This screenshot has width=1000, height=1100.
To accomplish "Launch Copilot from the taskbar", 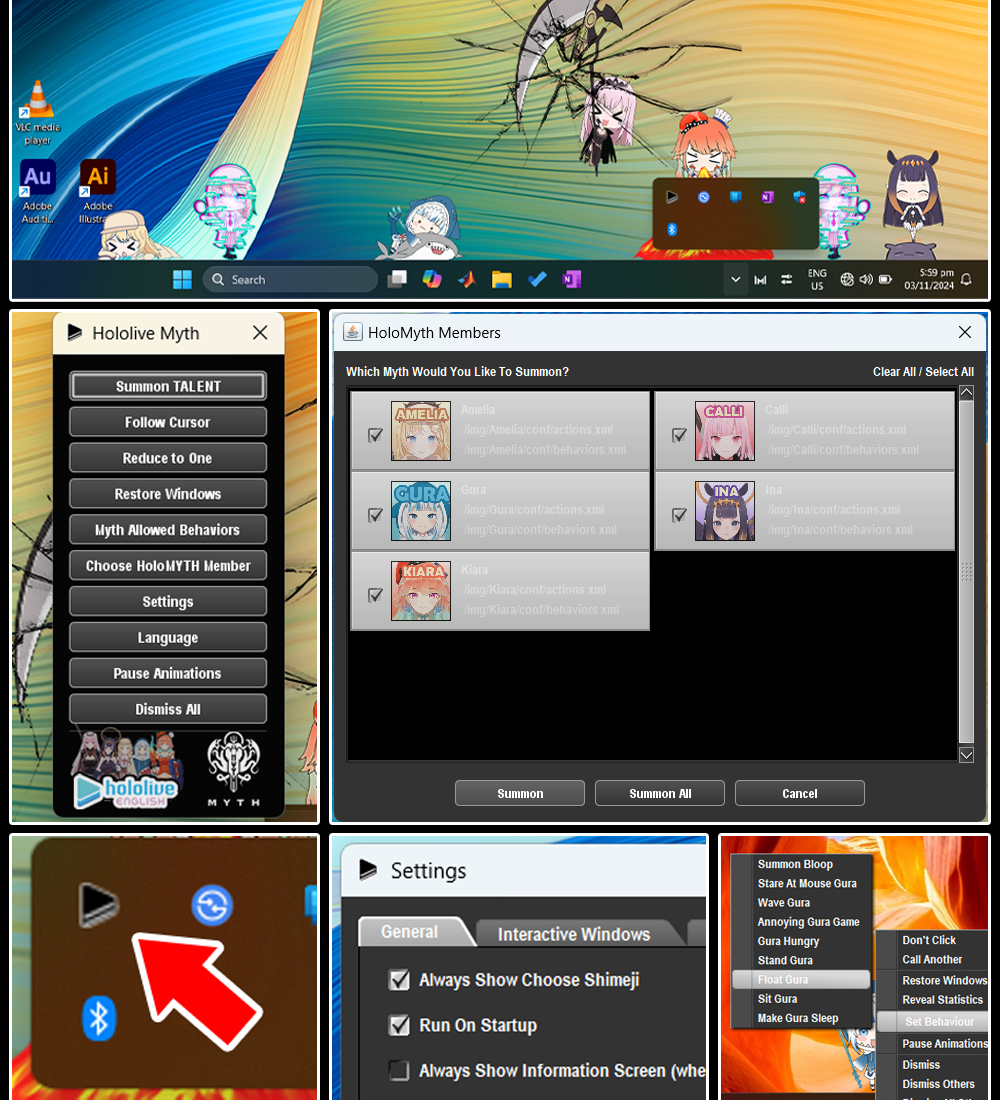I will pos(432,280).
